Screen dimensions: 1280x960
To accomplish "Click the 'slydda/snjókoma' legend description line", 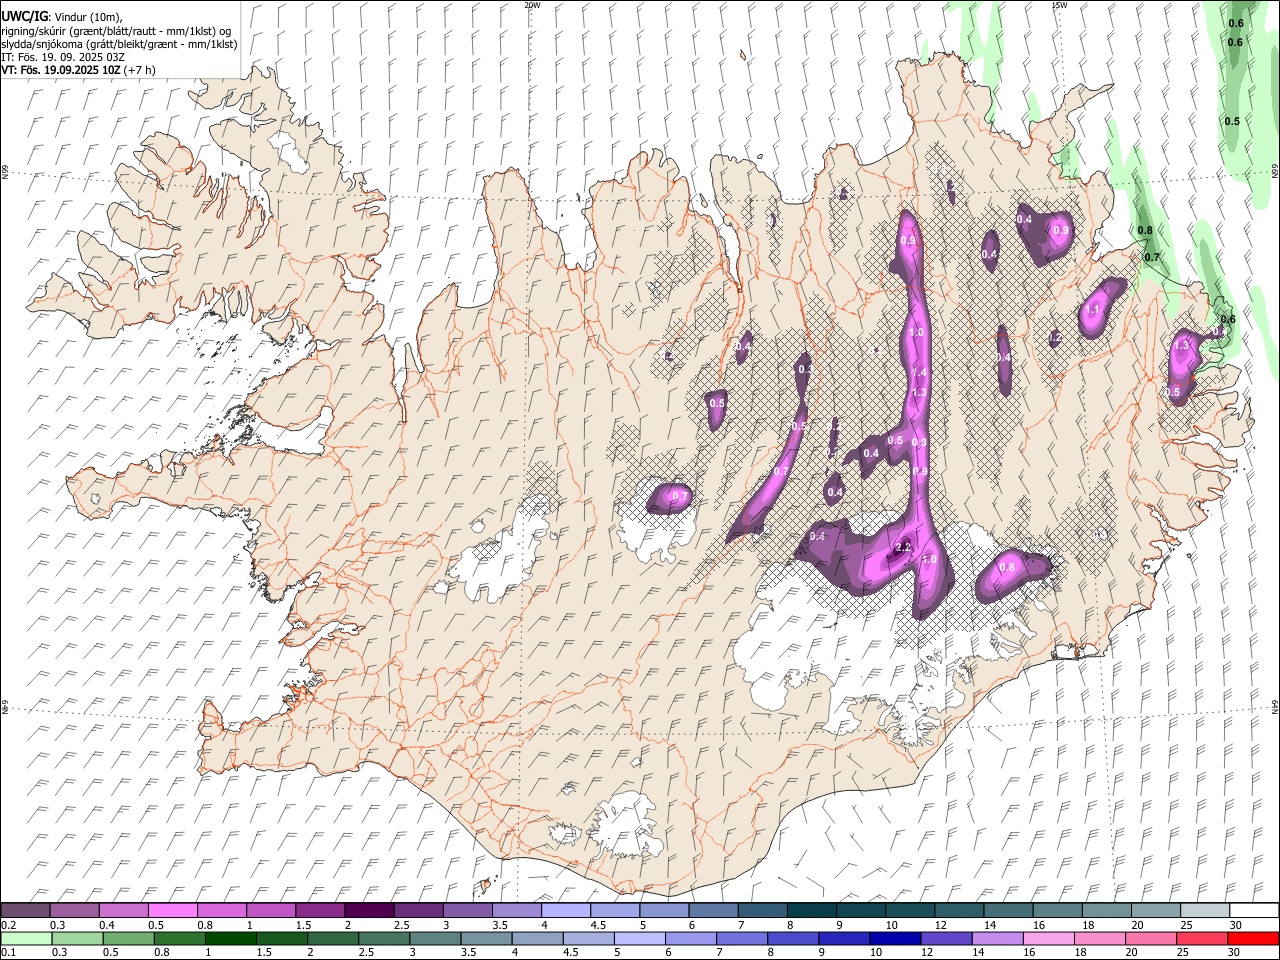I will (119, 44).
